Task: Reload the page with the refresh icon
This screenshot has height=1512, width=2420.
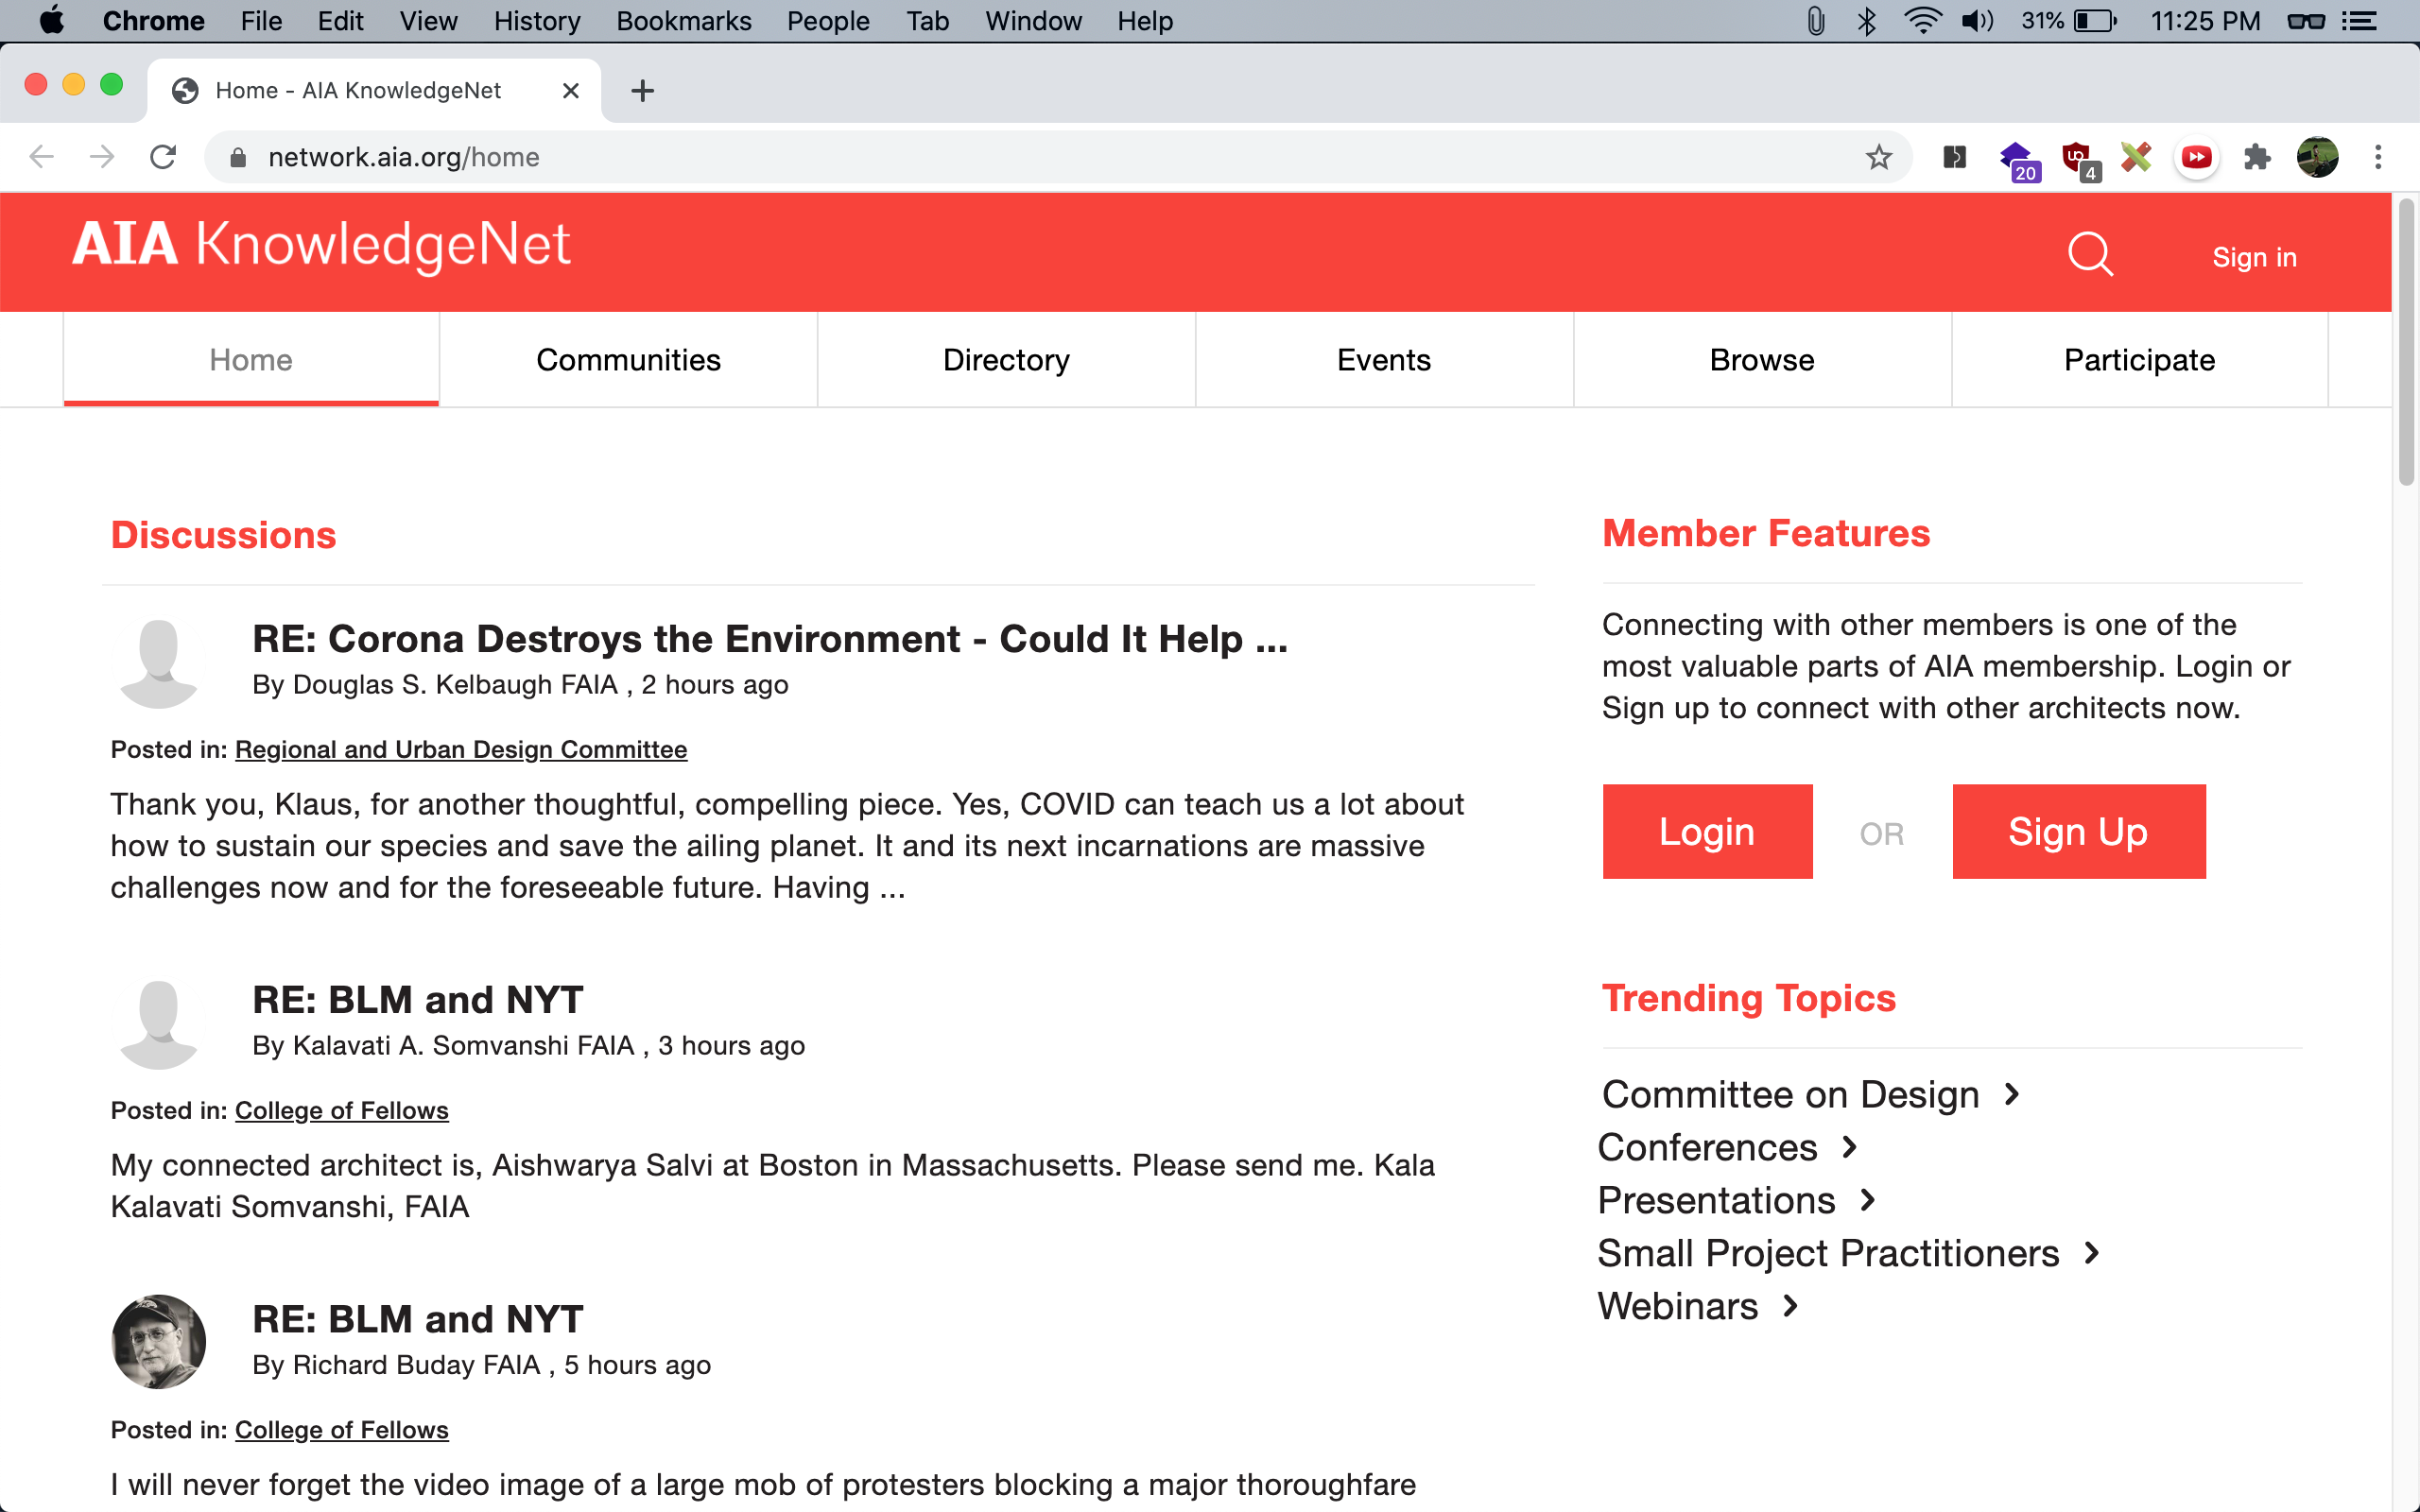Action: pos(163,157)
